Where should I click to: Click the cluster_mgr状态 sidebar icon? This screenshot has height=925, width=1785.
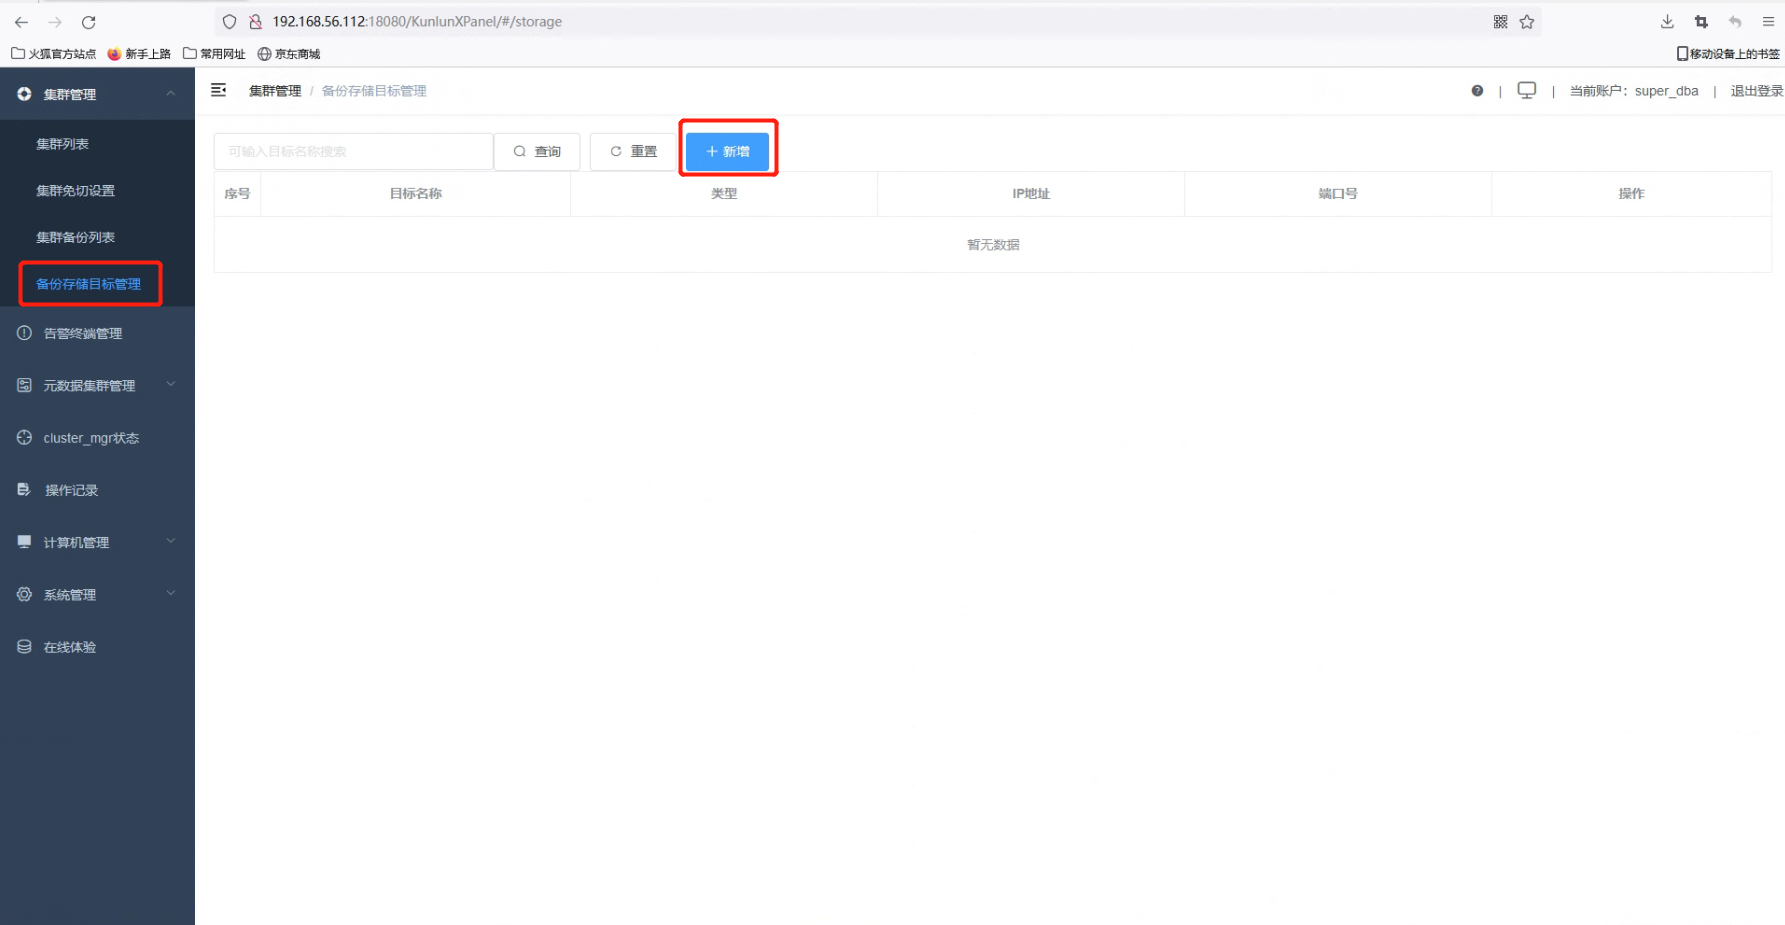tap(24, 437)
